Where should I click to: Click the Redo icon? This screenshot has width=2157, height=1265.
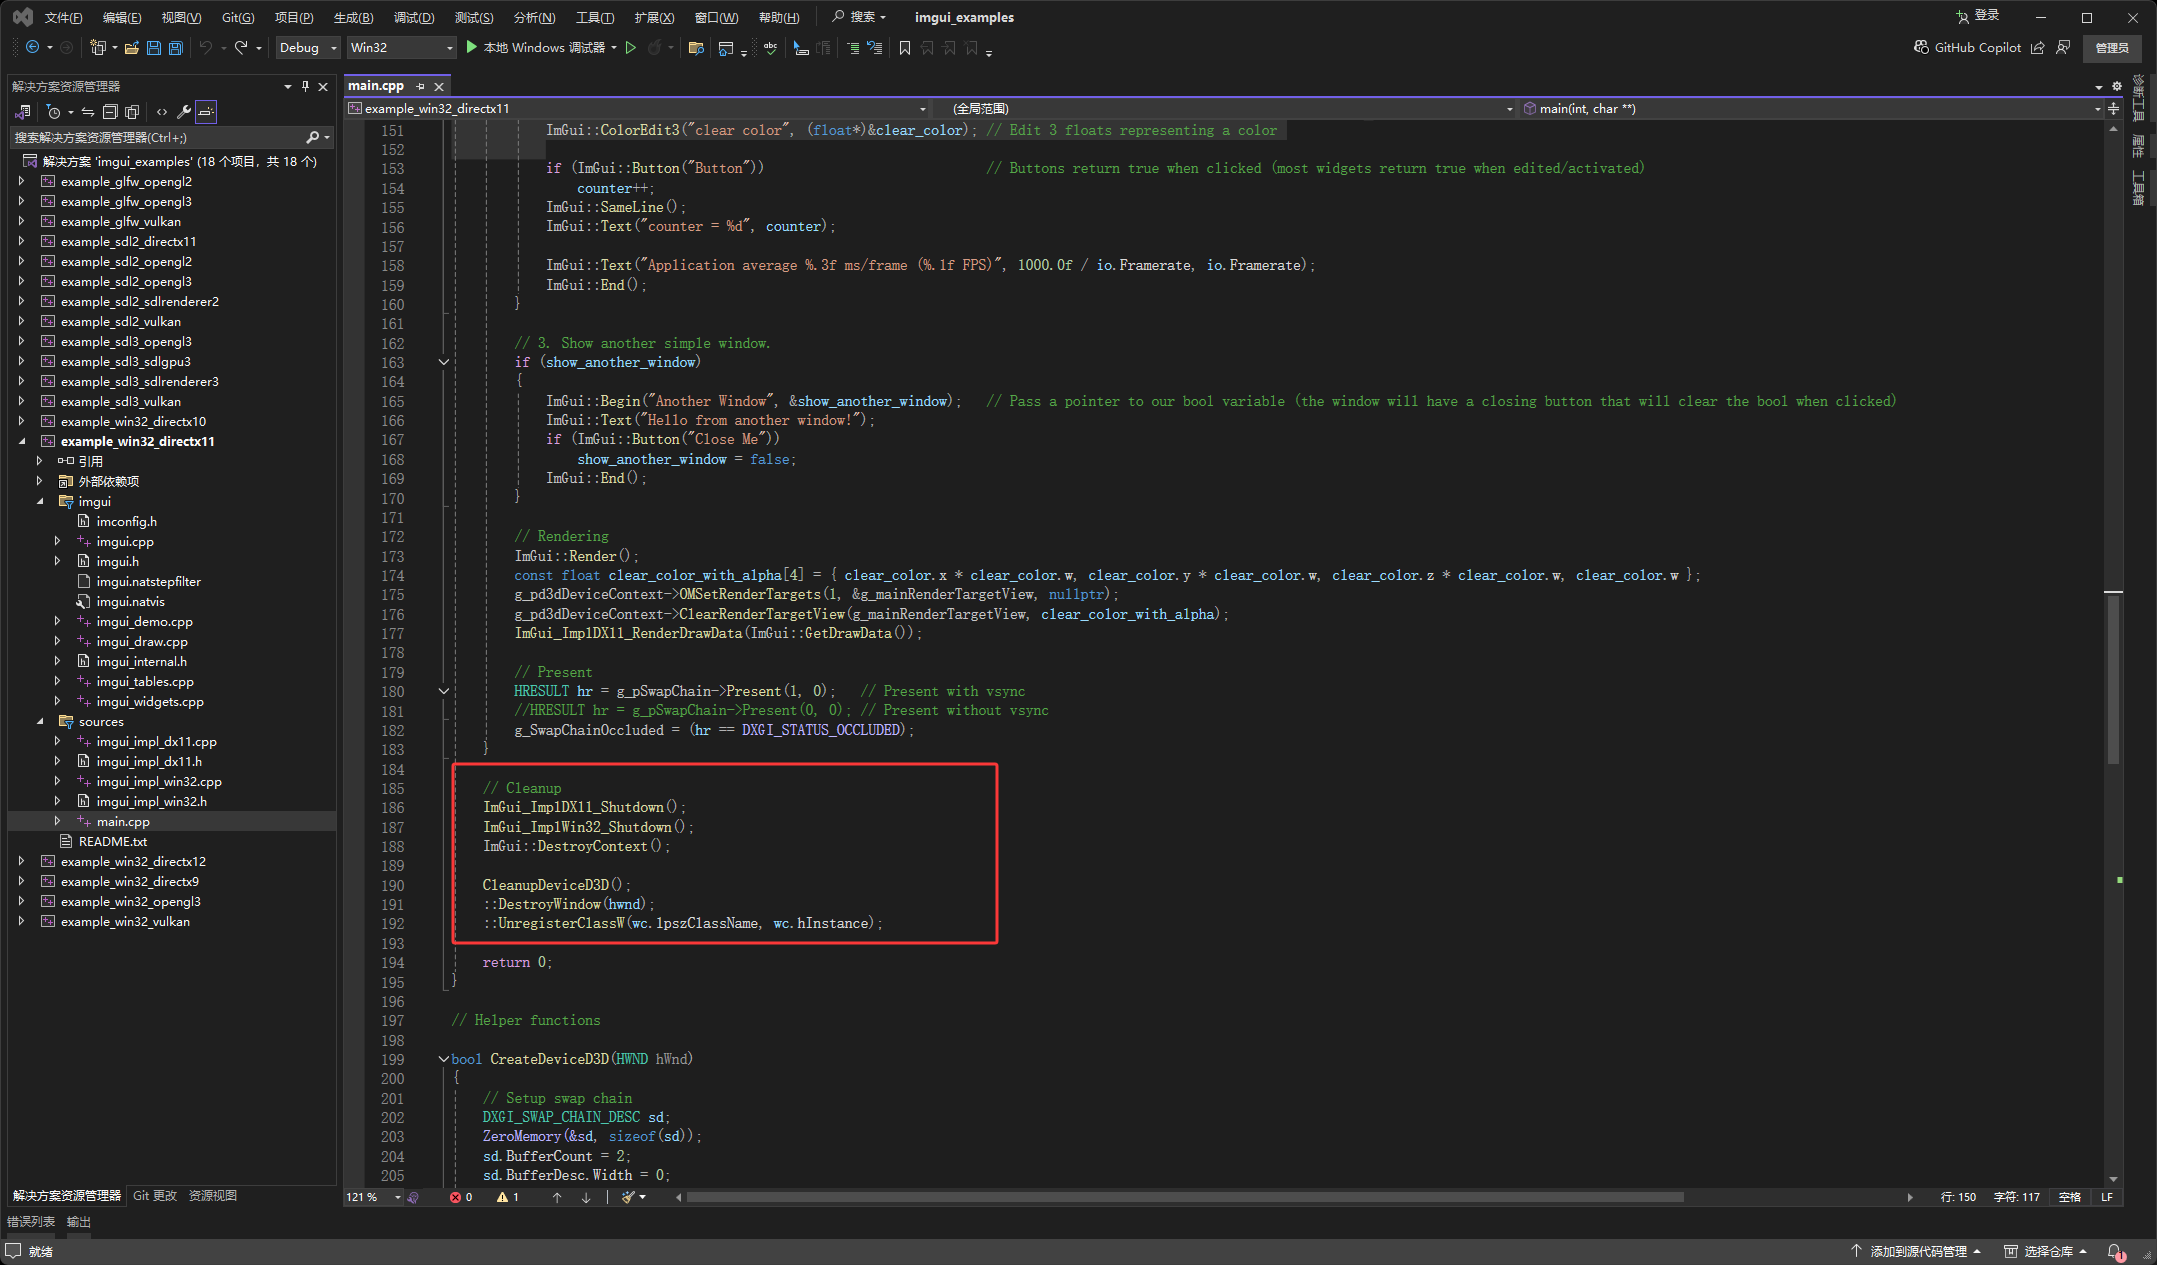(241, 48)
